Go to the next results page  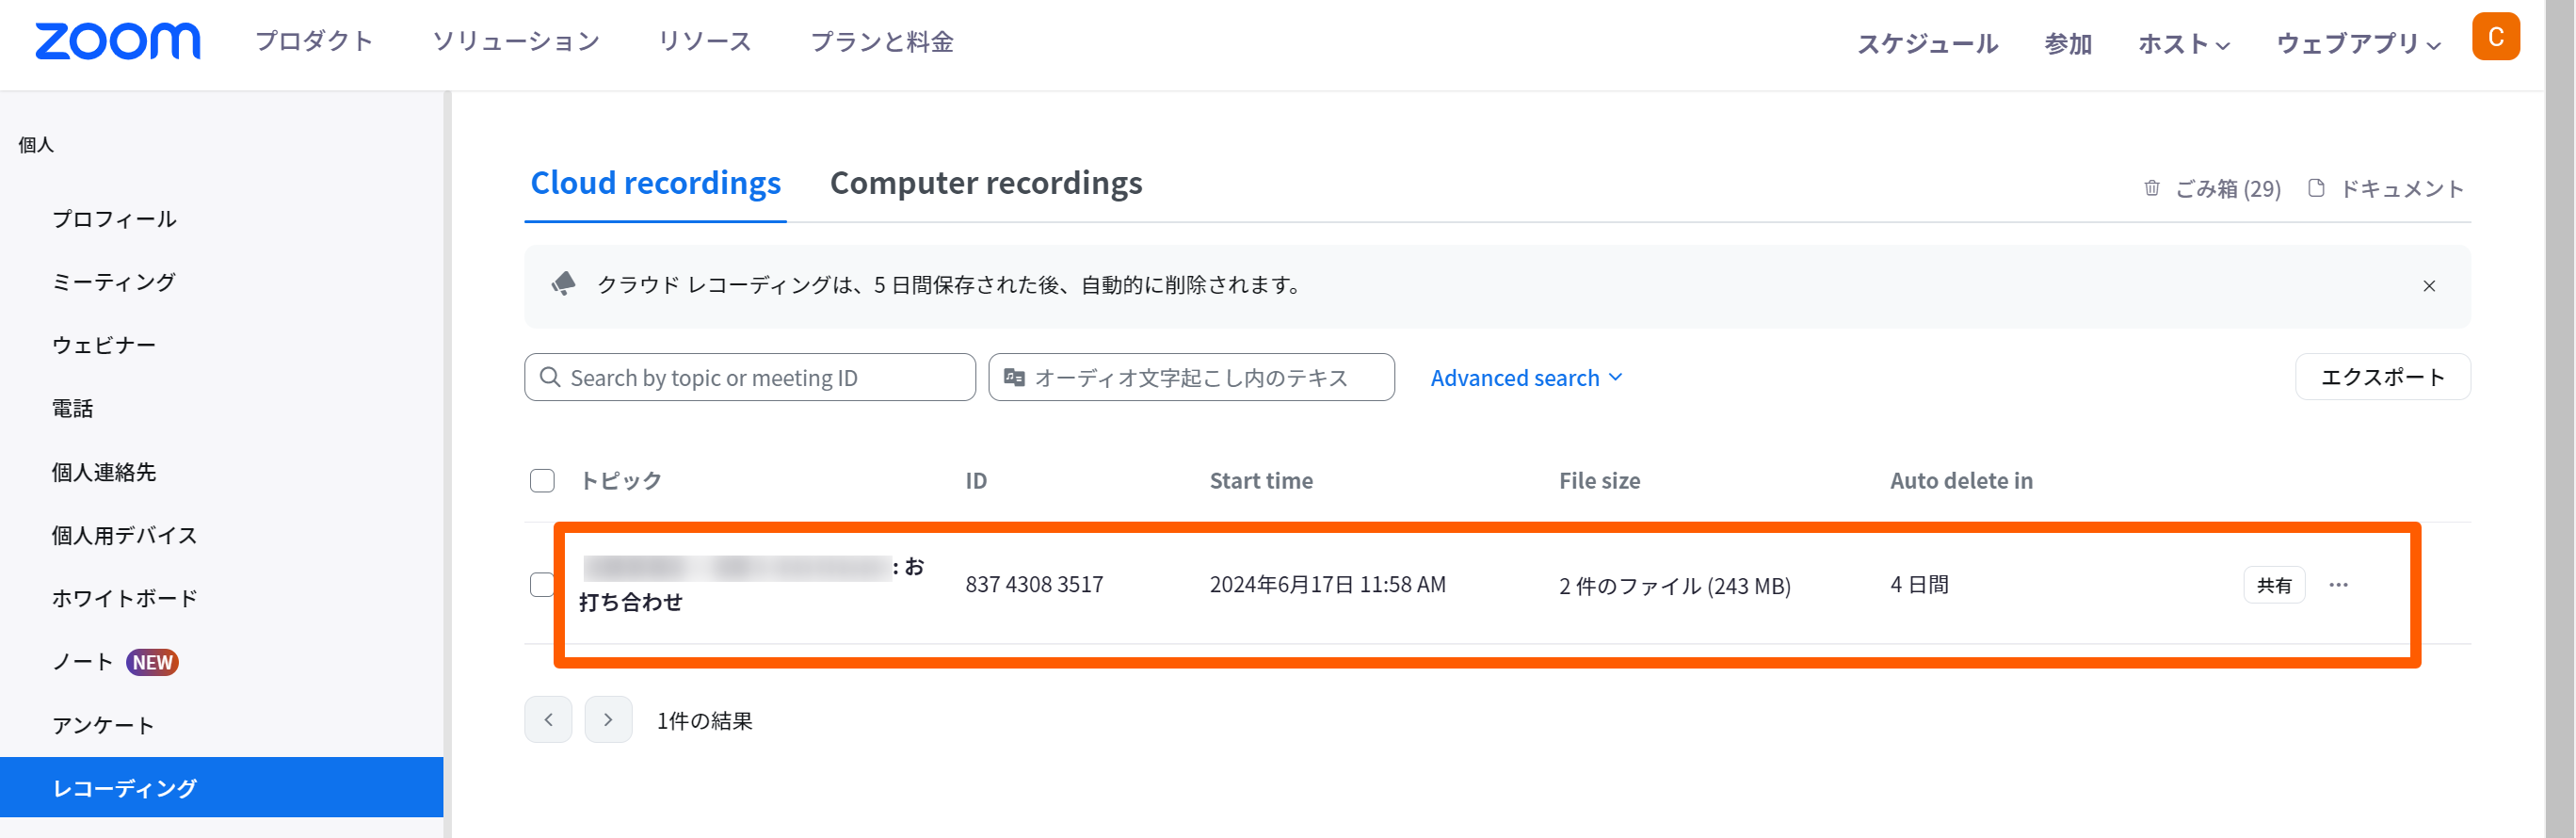(x=608, y=719)
